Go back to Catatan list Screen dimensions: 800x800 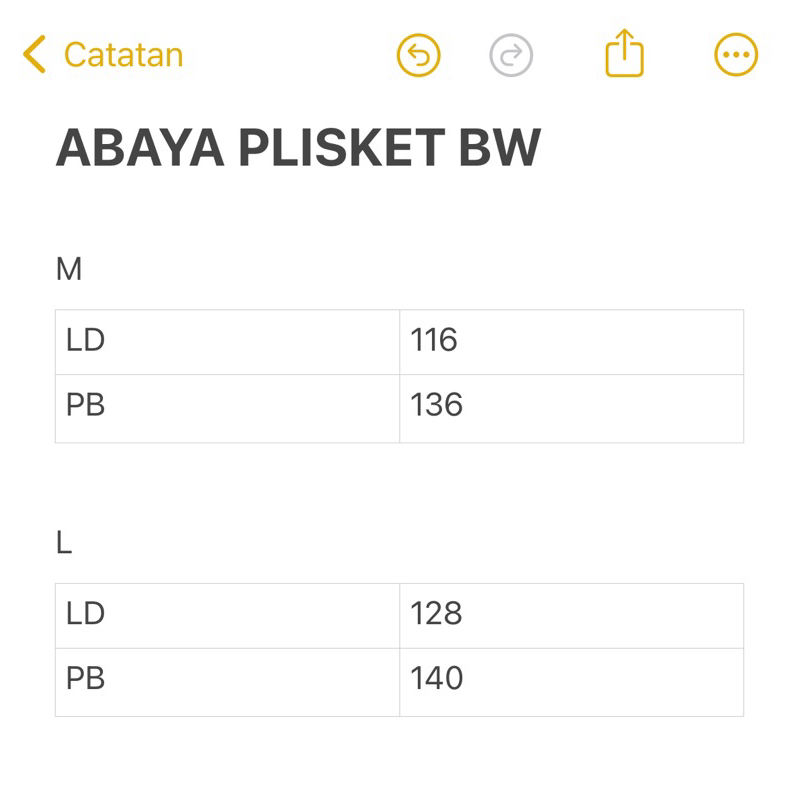pyautogui.click(x=123, y=54)
